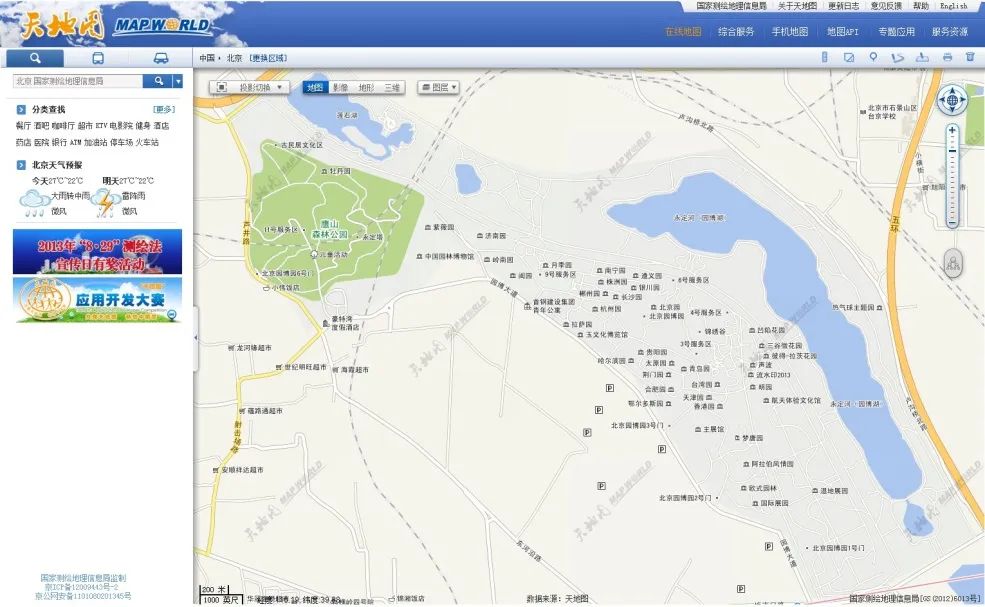Open the 测绘法宣传日有奖活动 banner

(x=97, y=251)
